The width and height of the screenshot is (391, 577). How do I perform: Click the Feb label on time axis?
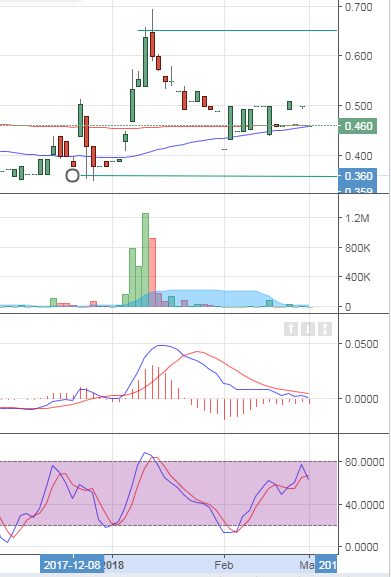[224, 565]
